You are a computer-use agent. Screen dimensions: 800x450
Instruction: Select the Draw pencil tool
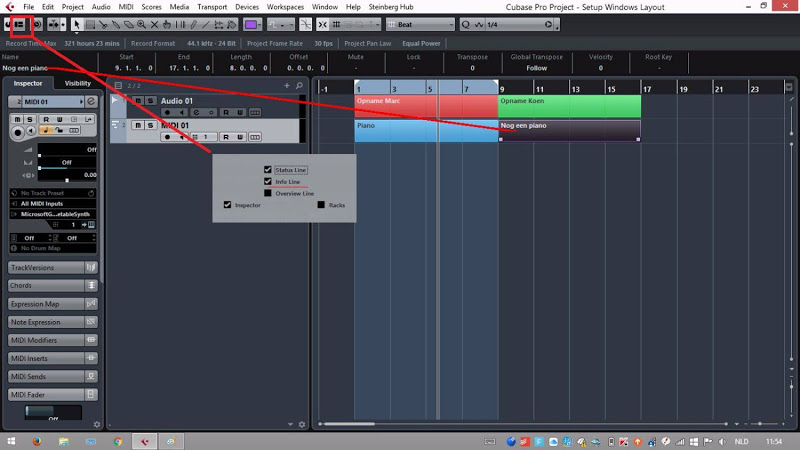pos(193,24)
